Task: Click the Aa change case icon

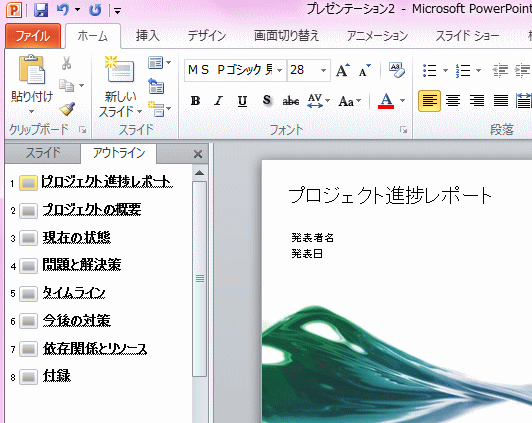Action: click(x=346, y=101)
